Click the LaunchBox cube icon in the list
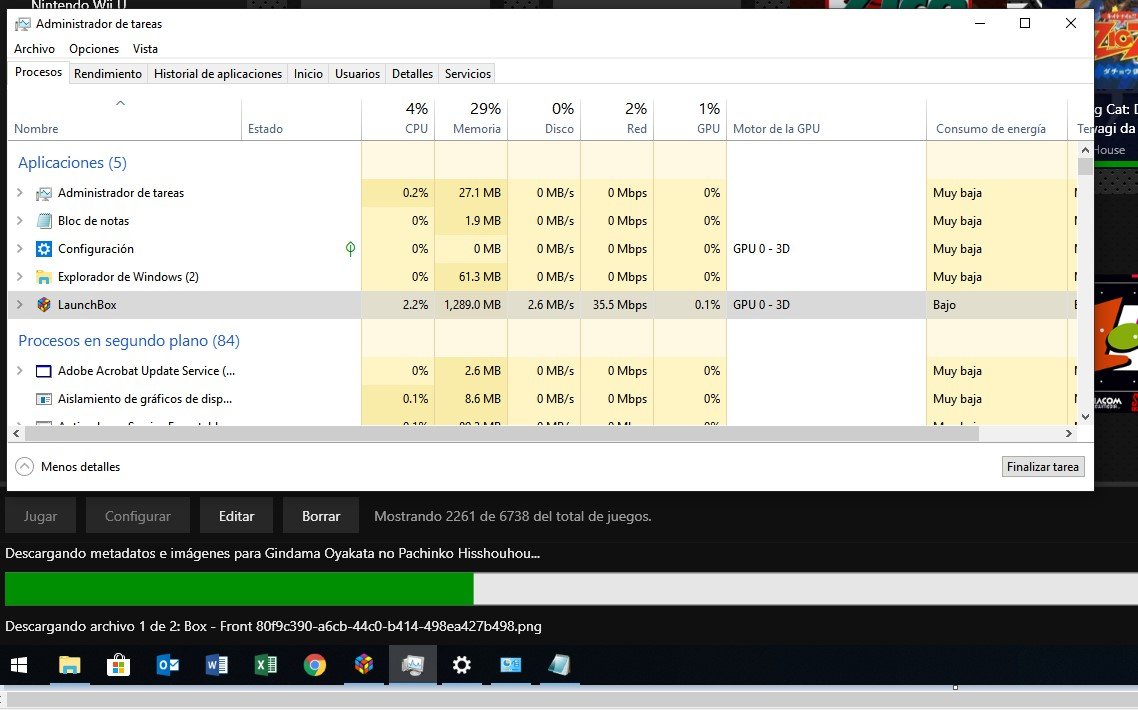The image size is (1138, 710). (44, 305)
